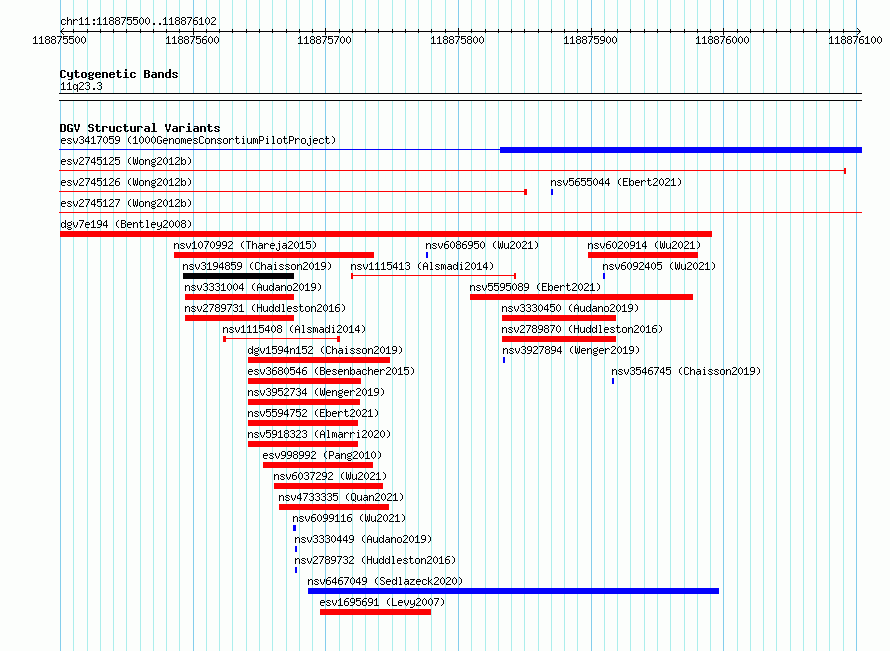Click the Cytogenetic Bands track title
The height and width of the screenshot is (651, 890).
coord(119,74)
